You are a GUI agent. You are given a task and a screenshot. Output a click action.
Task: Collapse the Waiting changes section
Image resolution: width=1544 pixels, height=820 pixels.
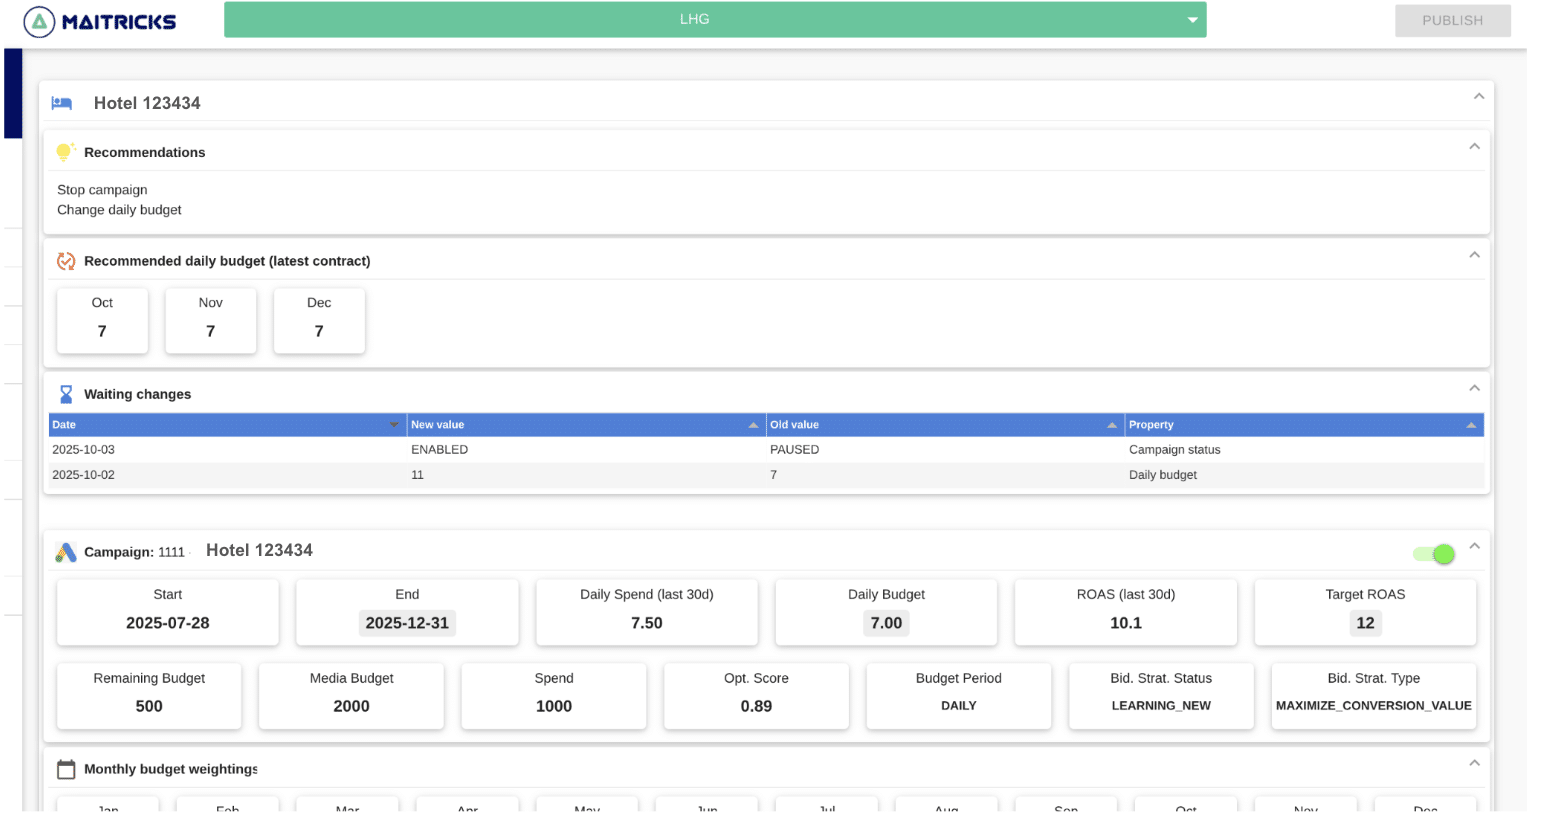click(x=1474, y=388)
